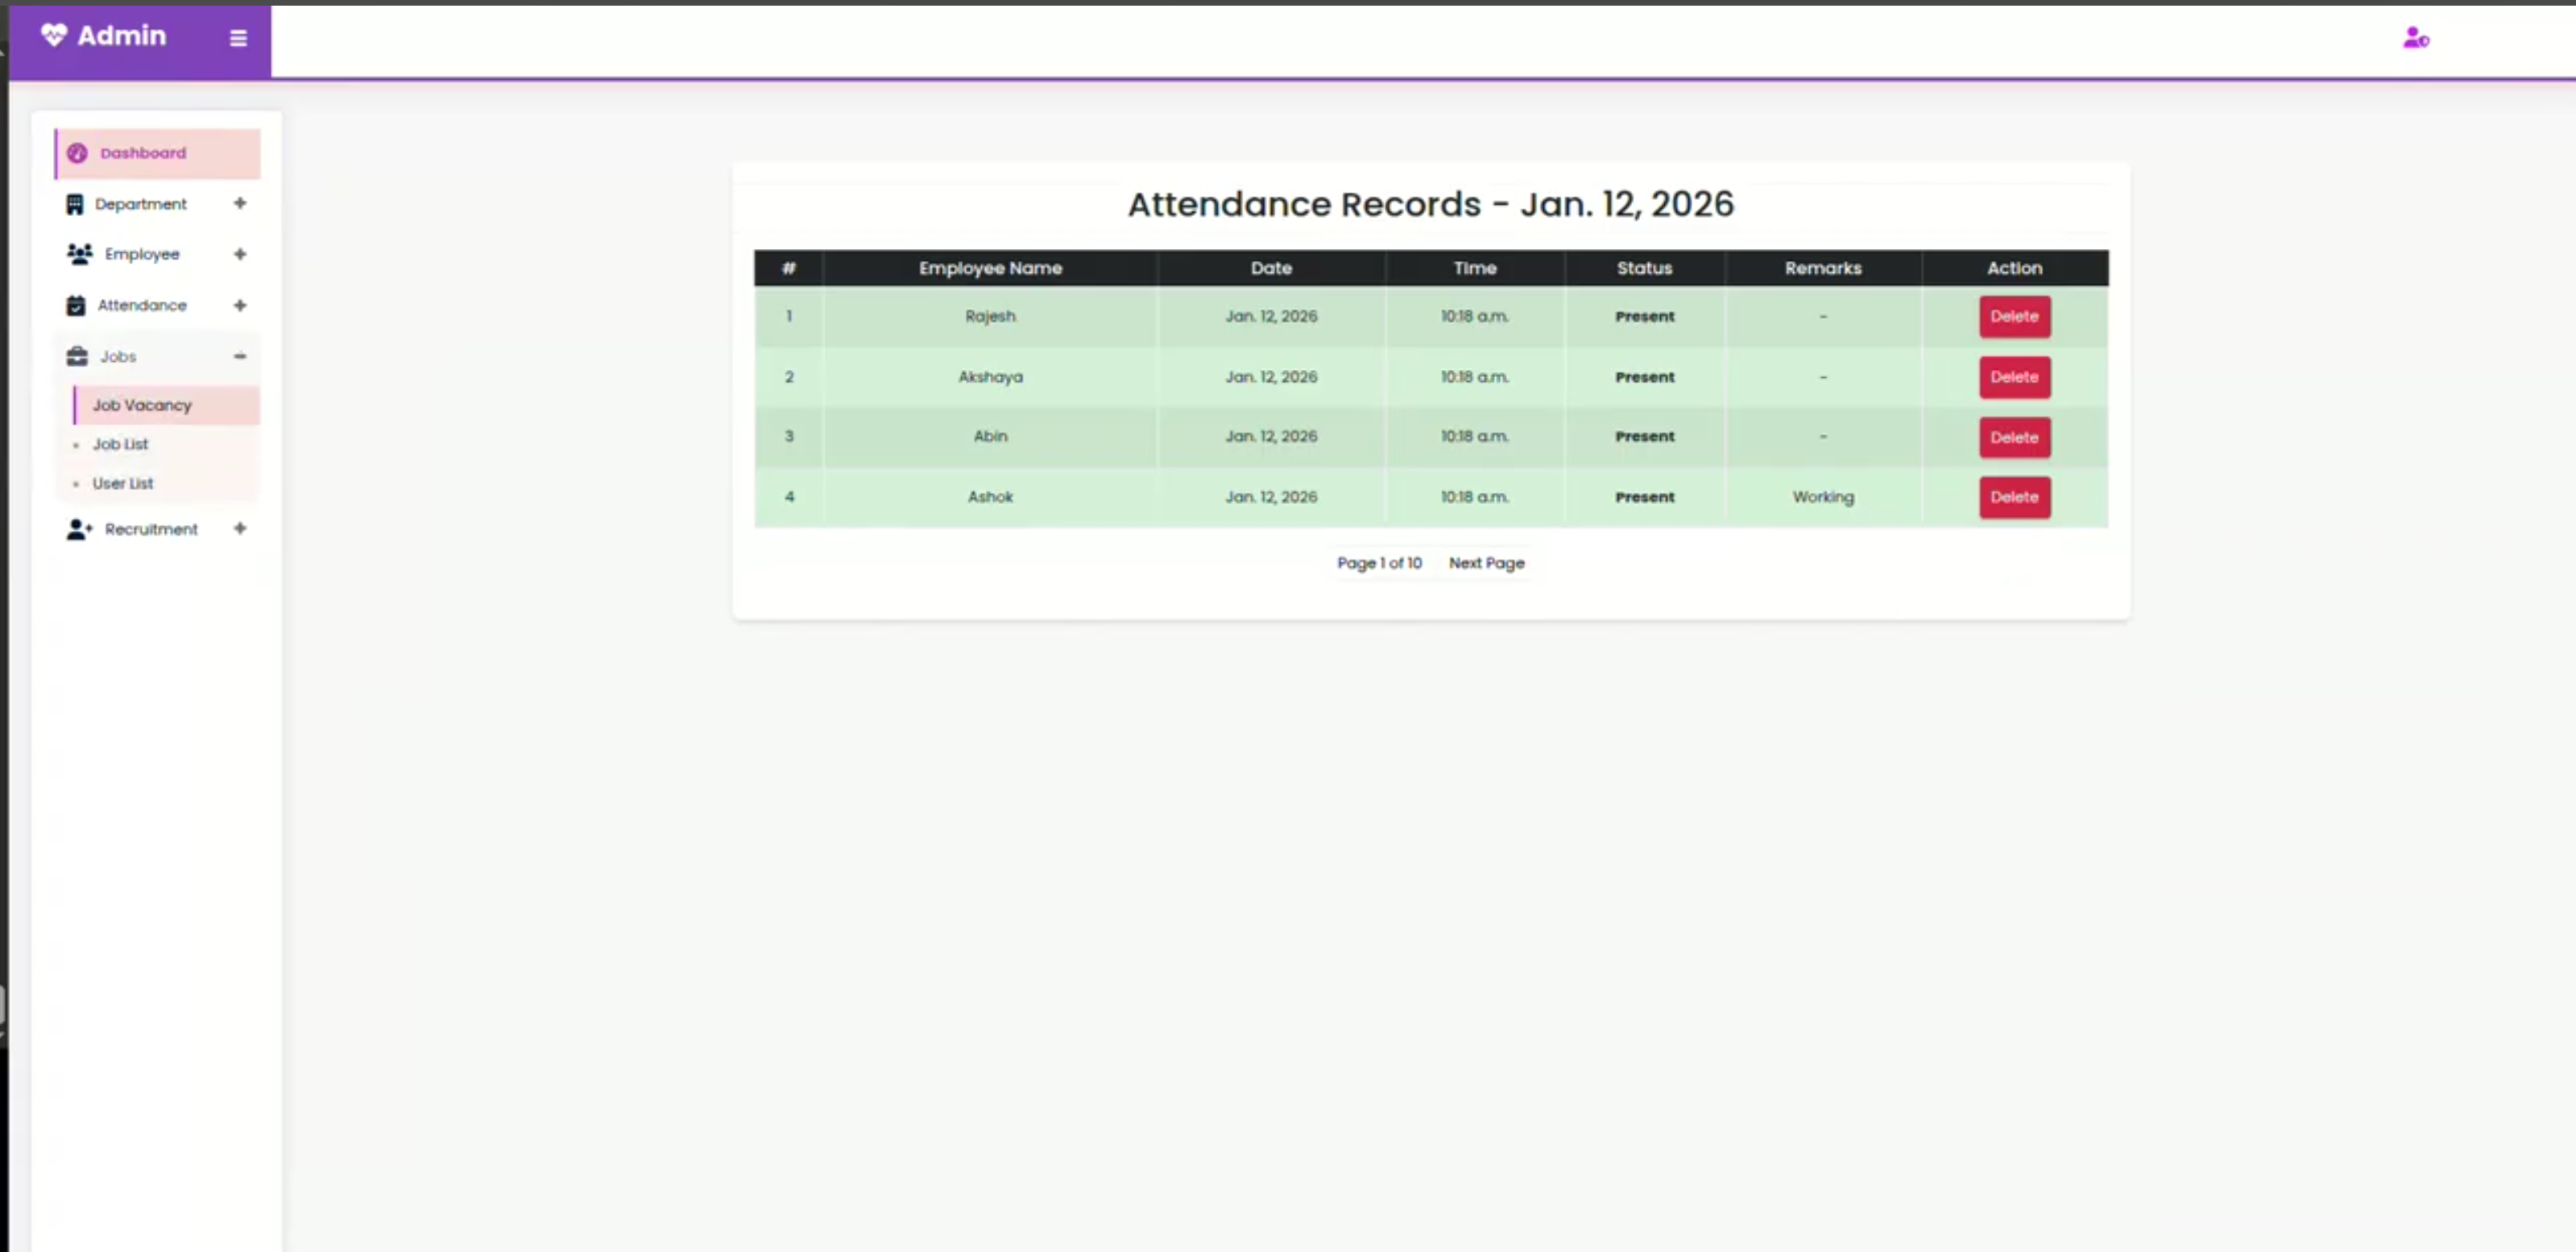The width and height of the screenshot is (2576, 1252).
Task: Open the Department menu label
Action: pyautogui.click(x=141, y=204)
